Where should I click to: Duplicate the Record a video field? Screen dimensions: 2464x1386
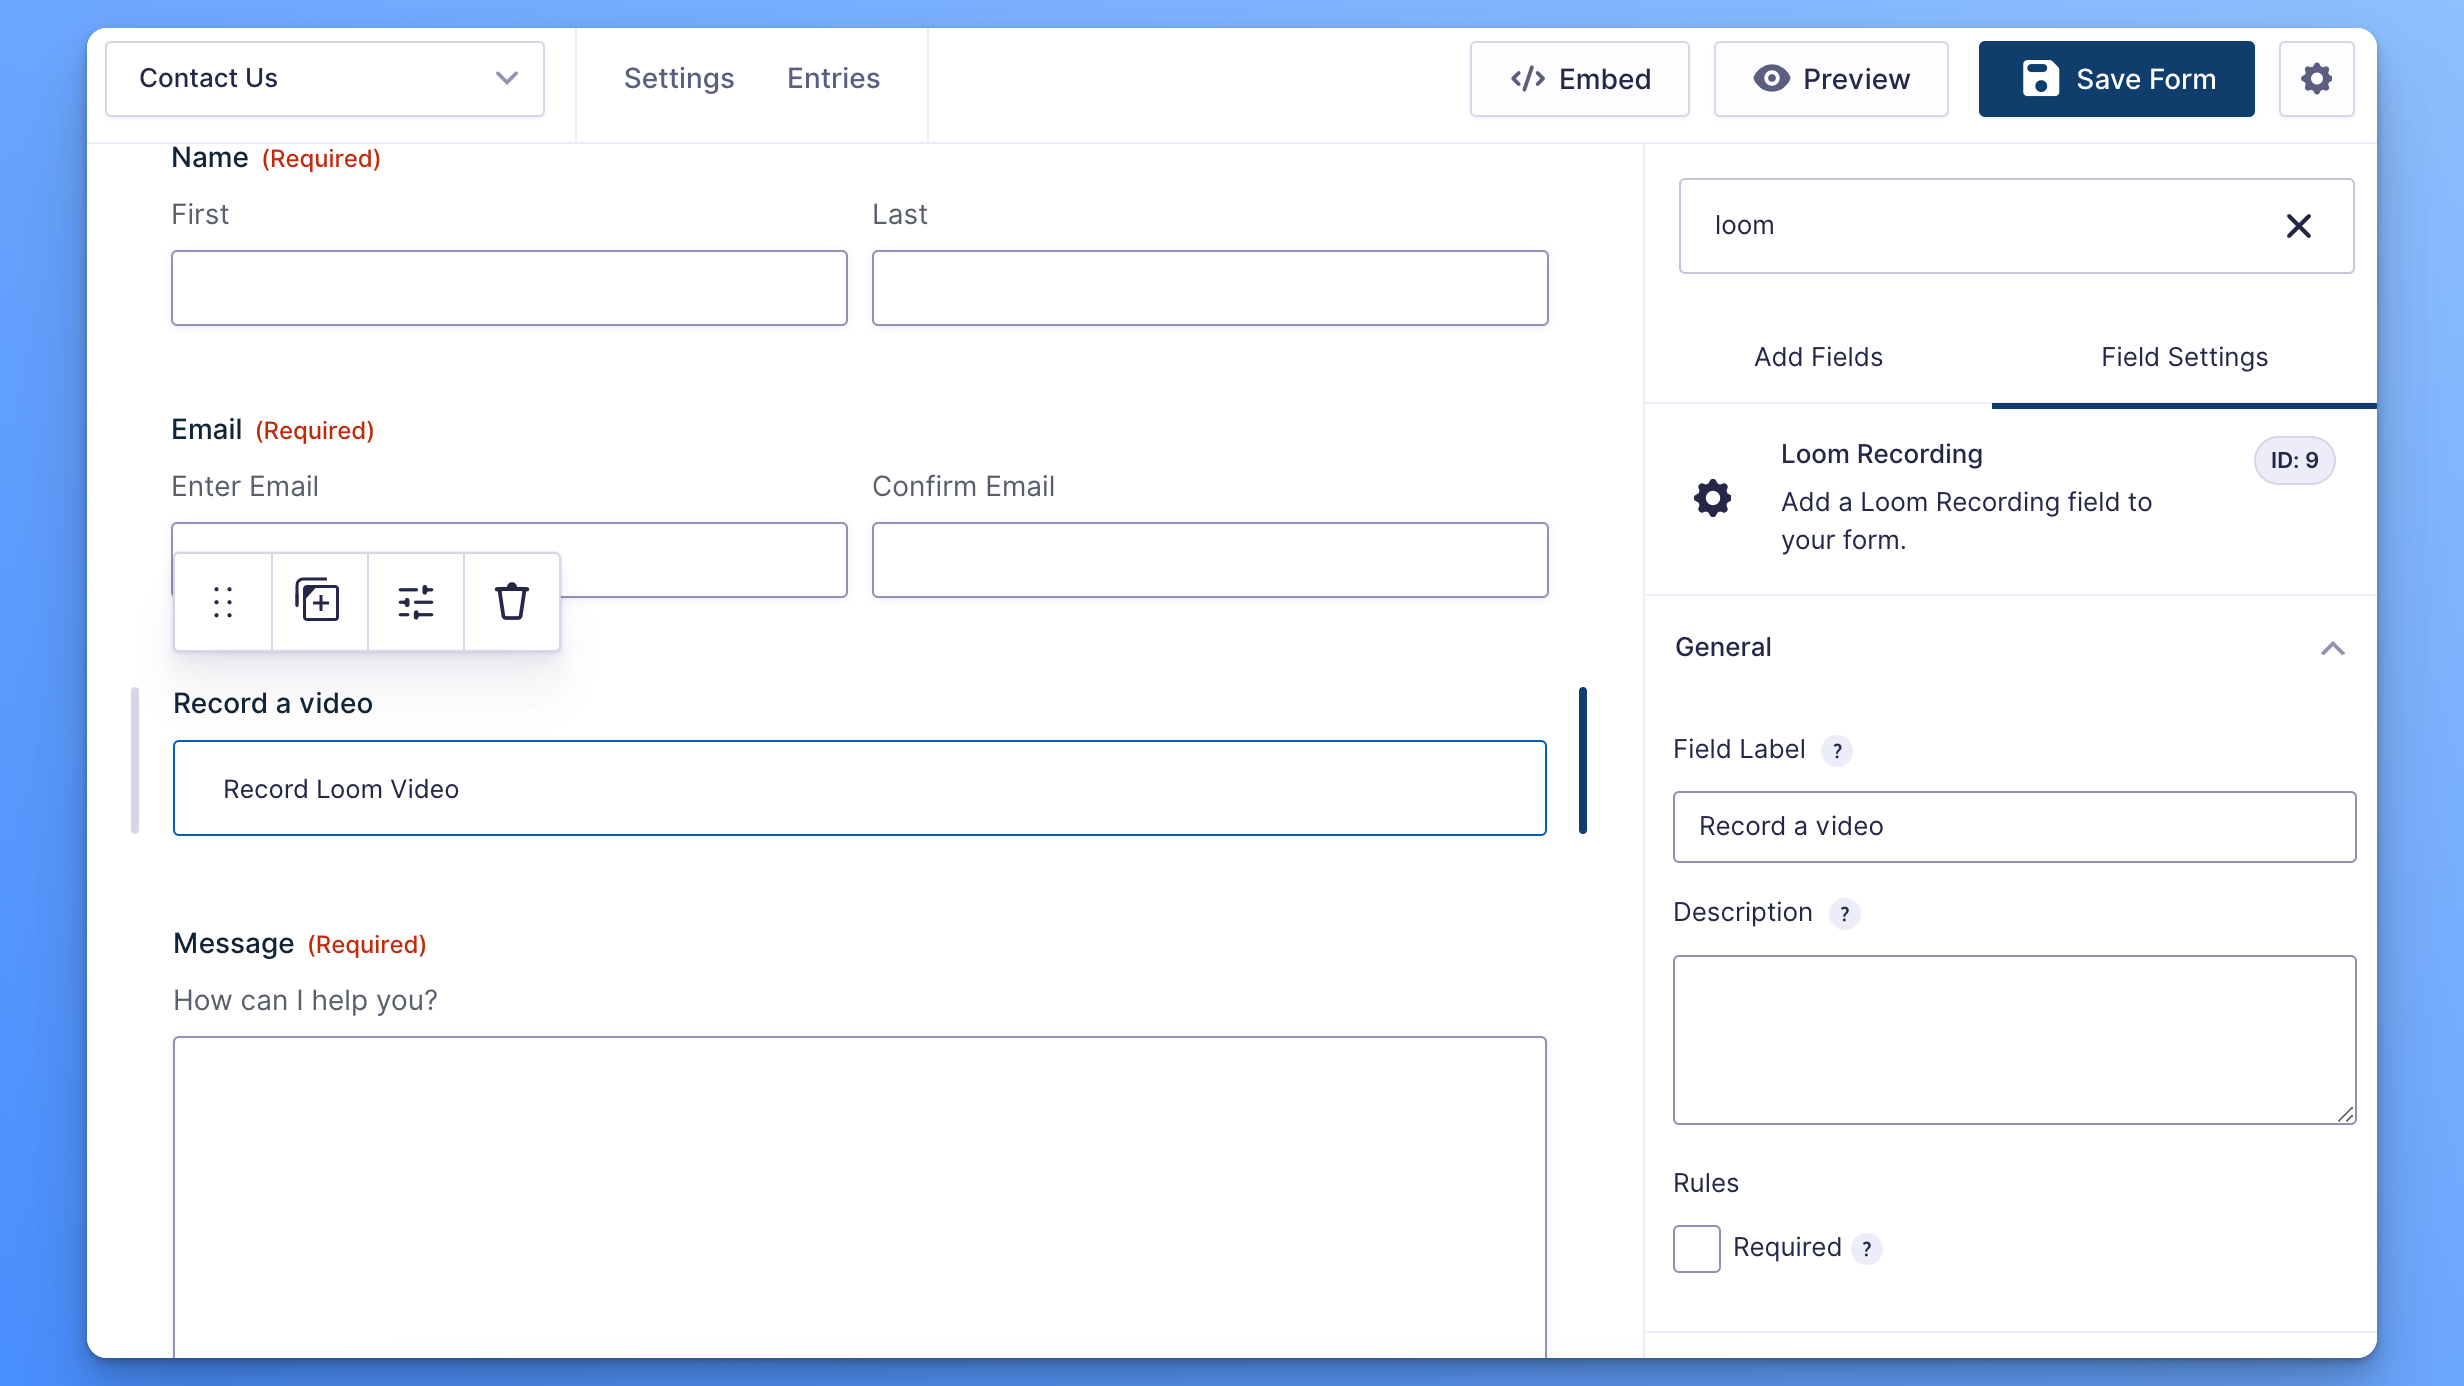tap(318, 602)
